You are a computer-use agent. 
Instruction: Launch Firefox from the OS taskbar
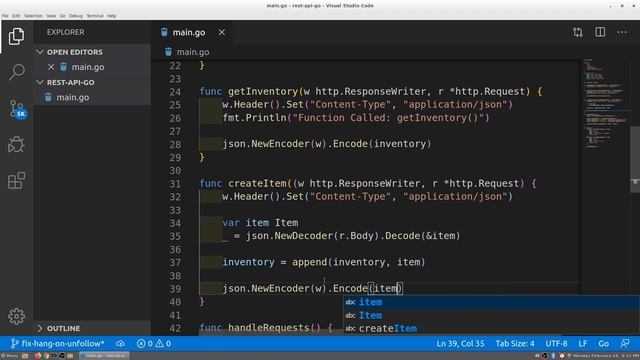coord(38,356)
